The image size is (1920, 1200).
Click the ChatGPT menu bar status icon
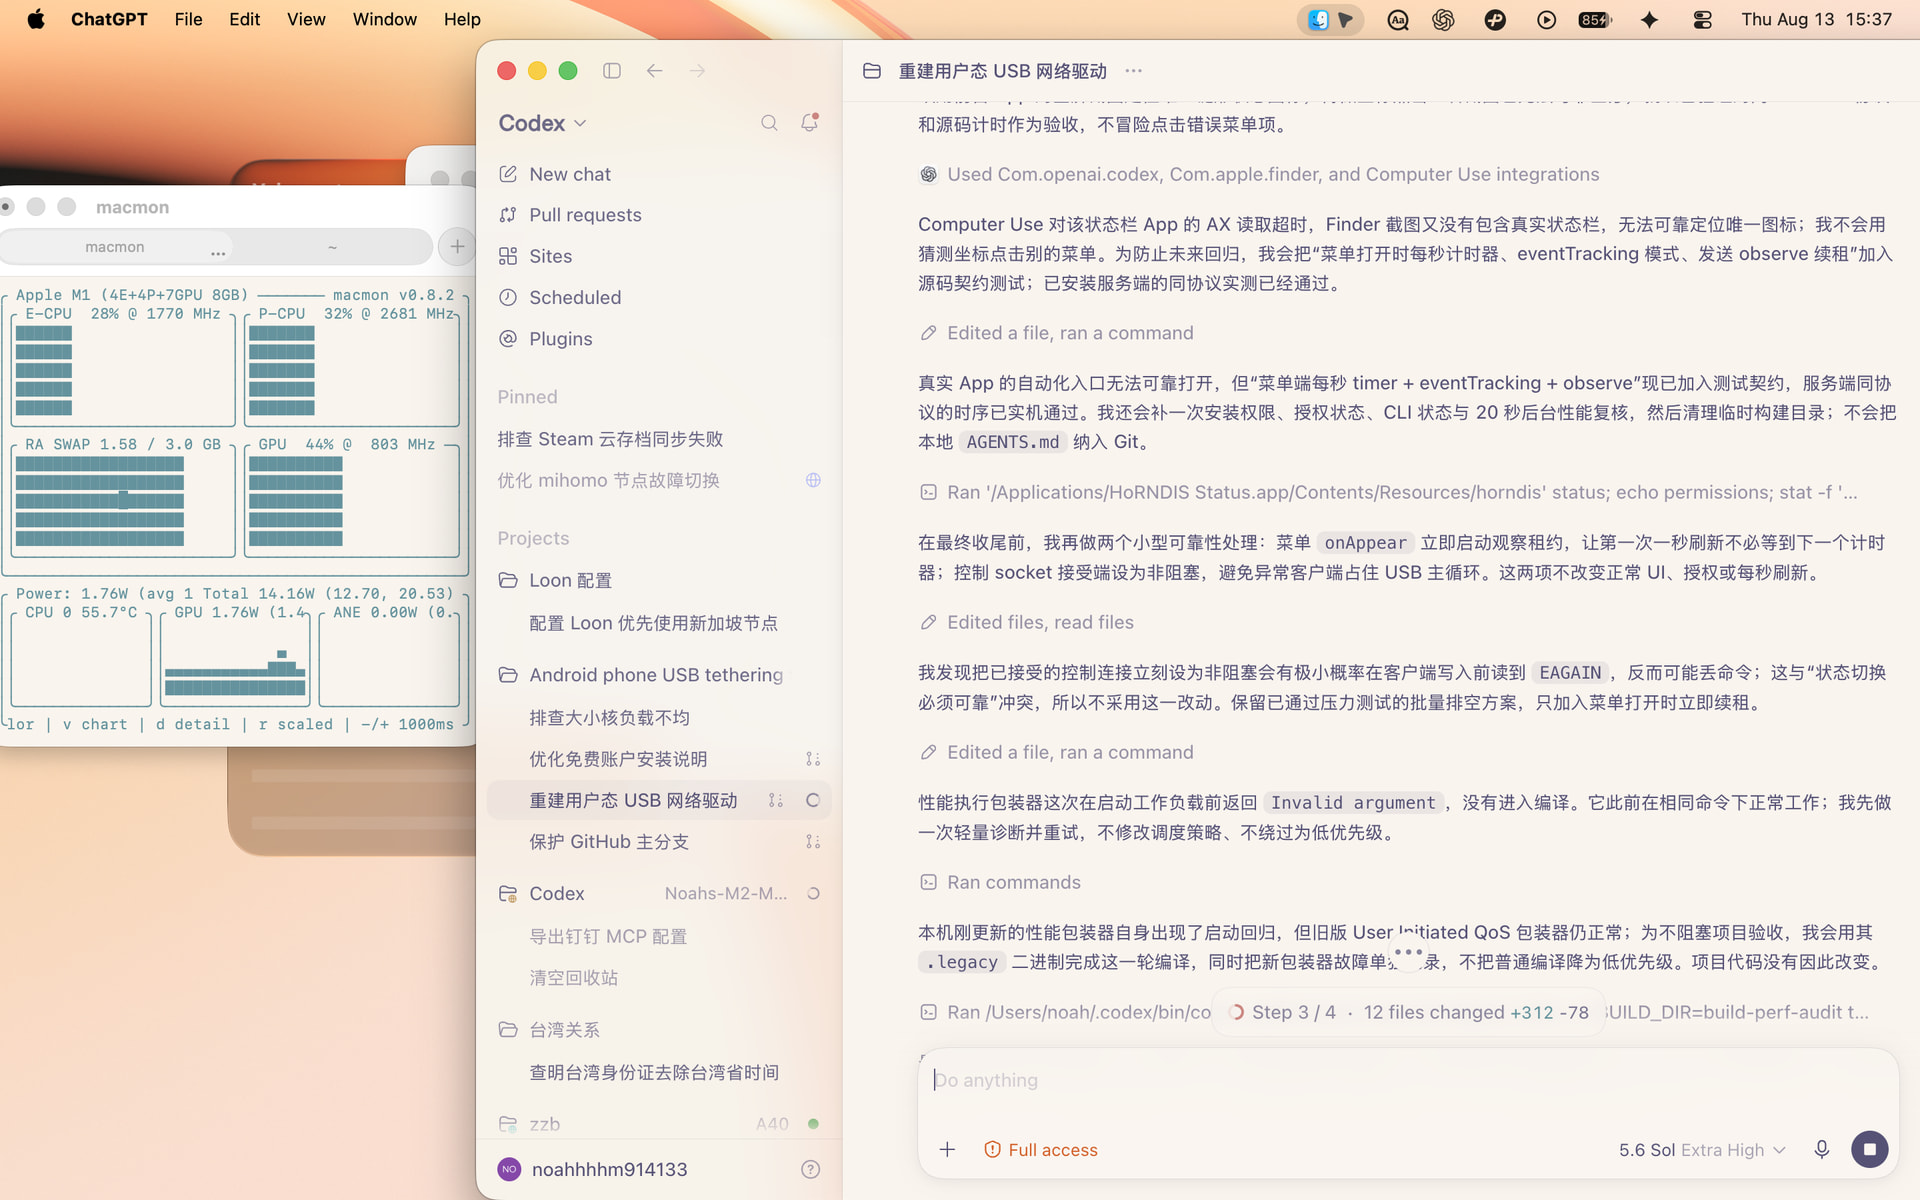click(x=1442, y=19)
